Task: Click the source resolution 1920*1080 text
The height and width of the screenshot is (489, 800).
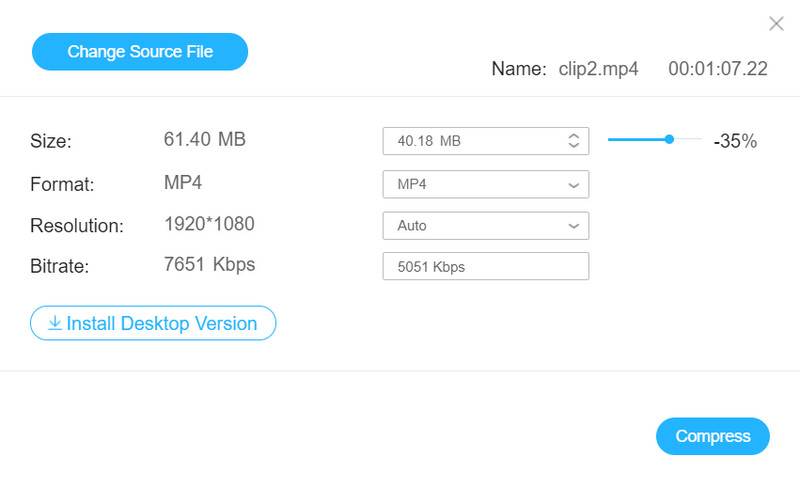Action: 209,225
